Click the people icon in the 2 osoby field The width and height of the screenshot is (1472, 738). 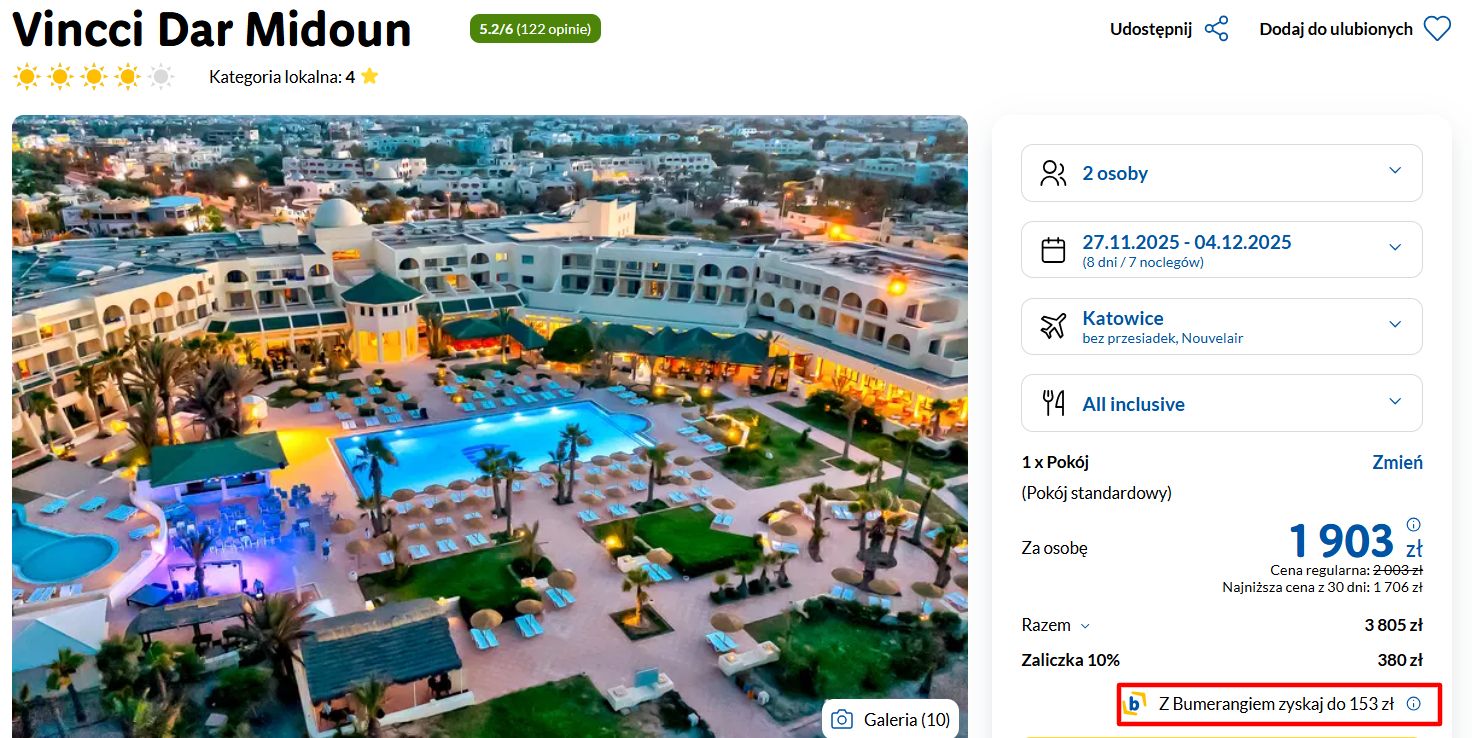coord(1053,173)
